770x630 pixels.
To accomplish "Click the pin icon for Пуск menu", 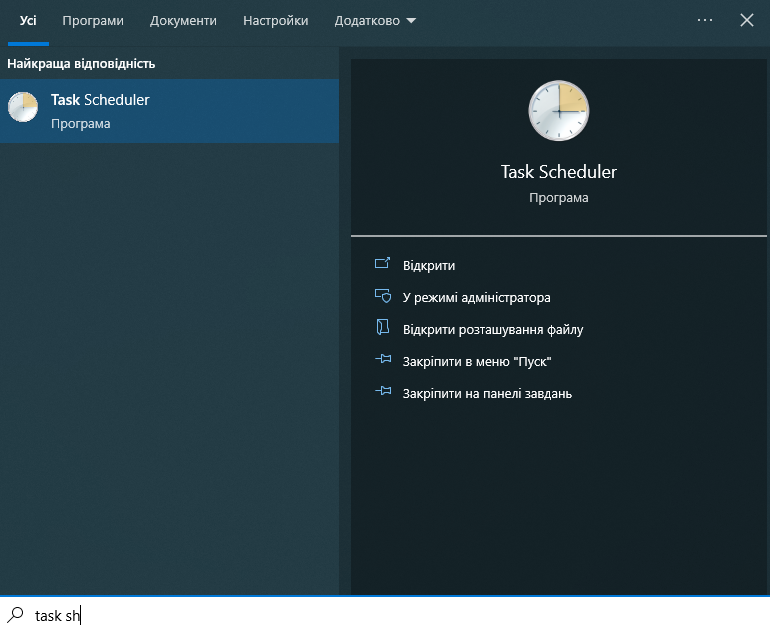I will [x=383, y=359].
